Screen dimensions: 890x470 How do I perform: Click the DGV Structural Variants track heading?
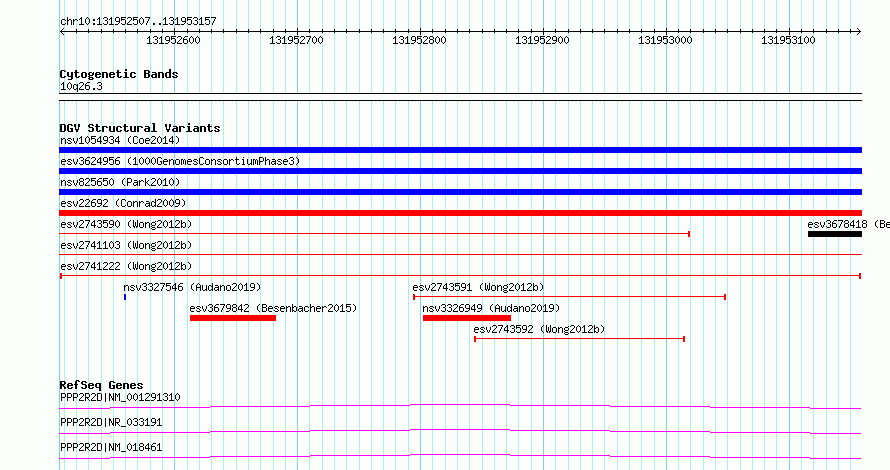pos(140,128)
